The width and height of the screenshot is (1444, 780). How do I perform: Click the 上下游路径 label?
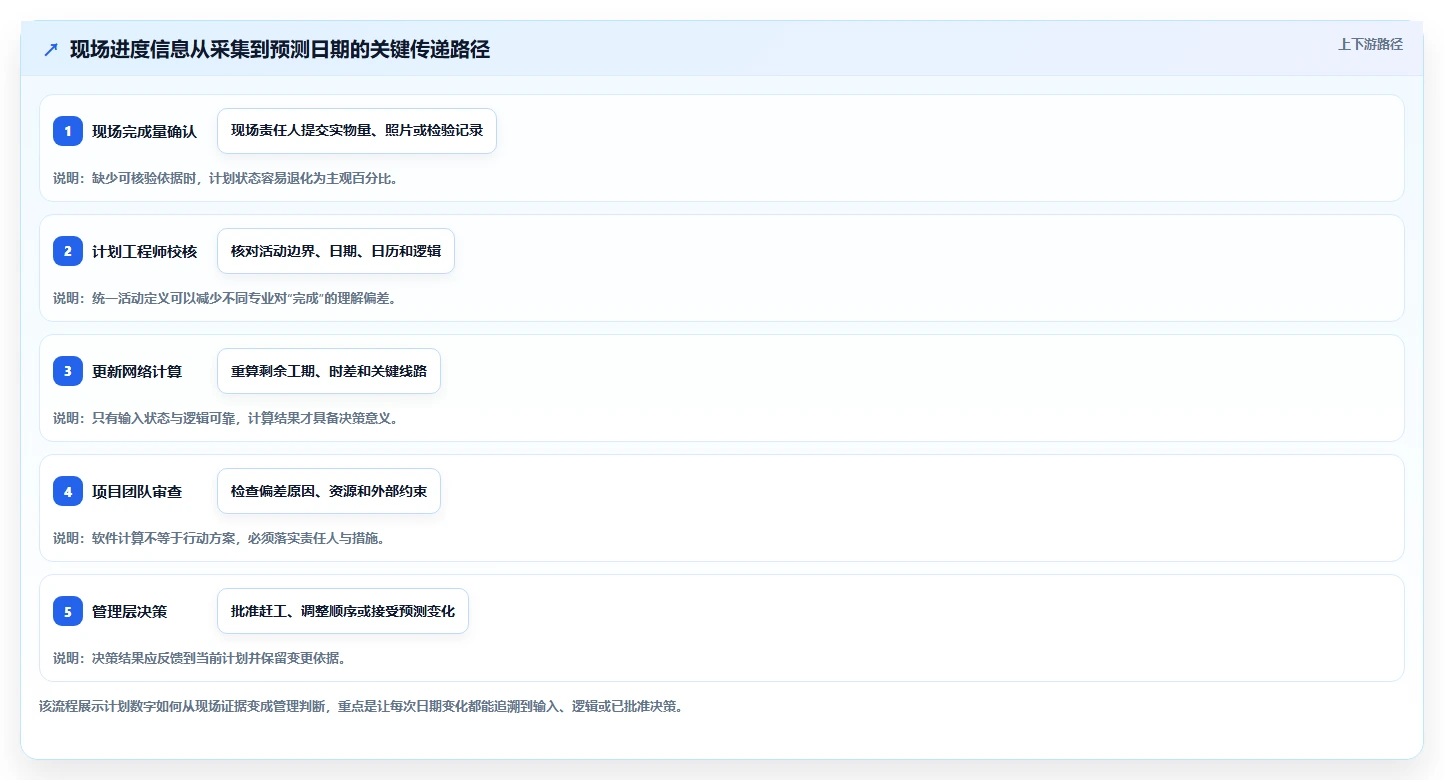click(x=1371, y=44)
